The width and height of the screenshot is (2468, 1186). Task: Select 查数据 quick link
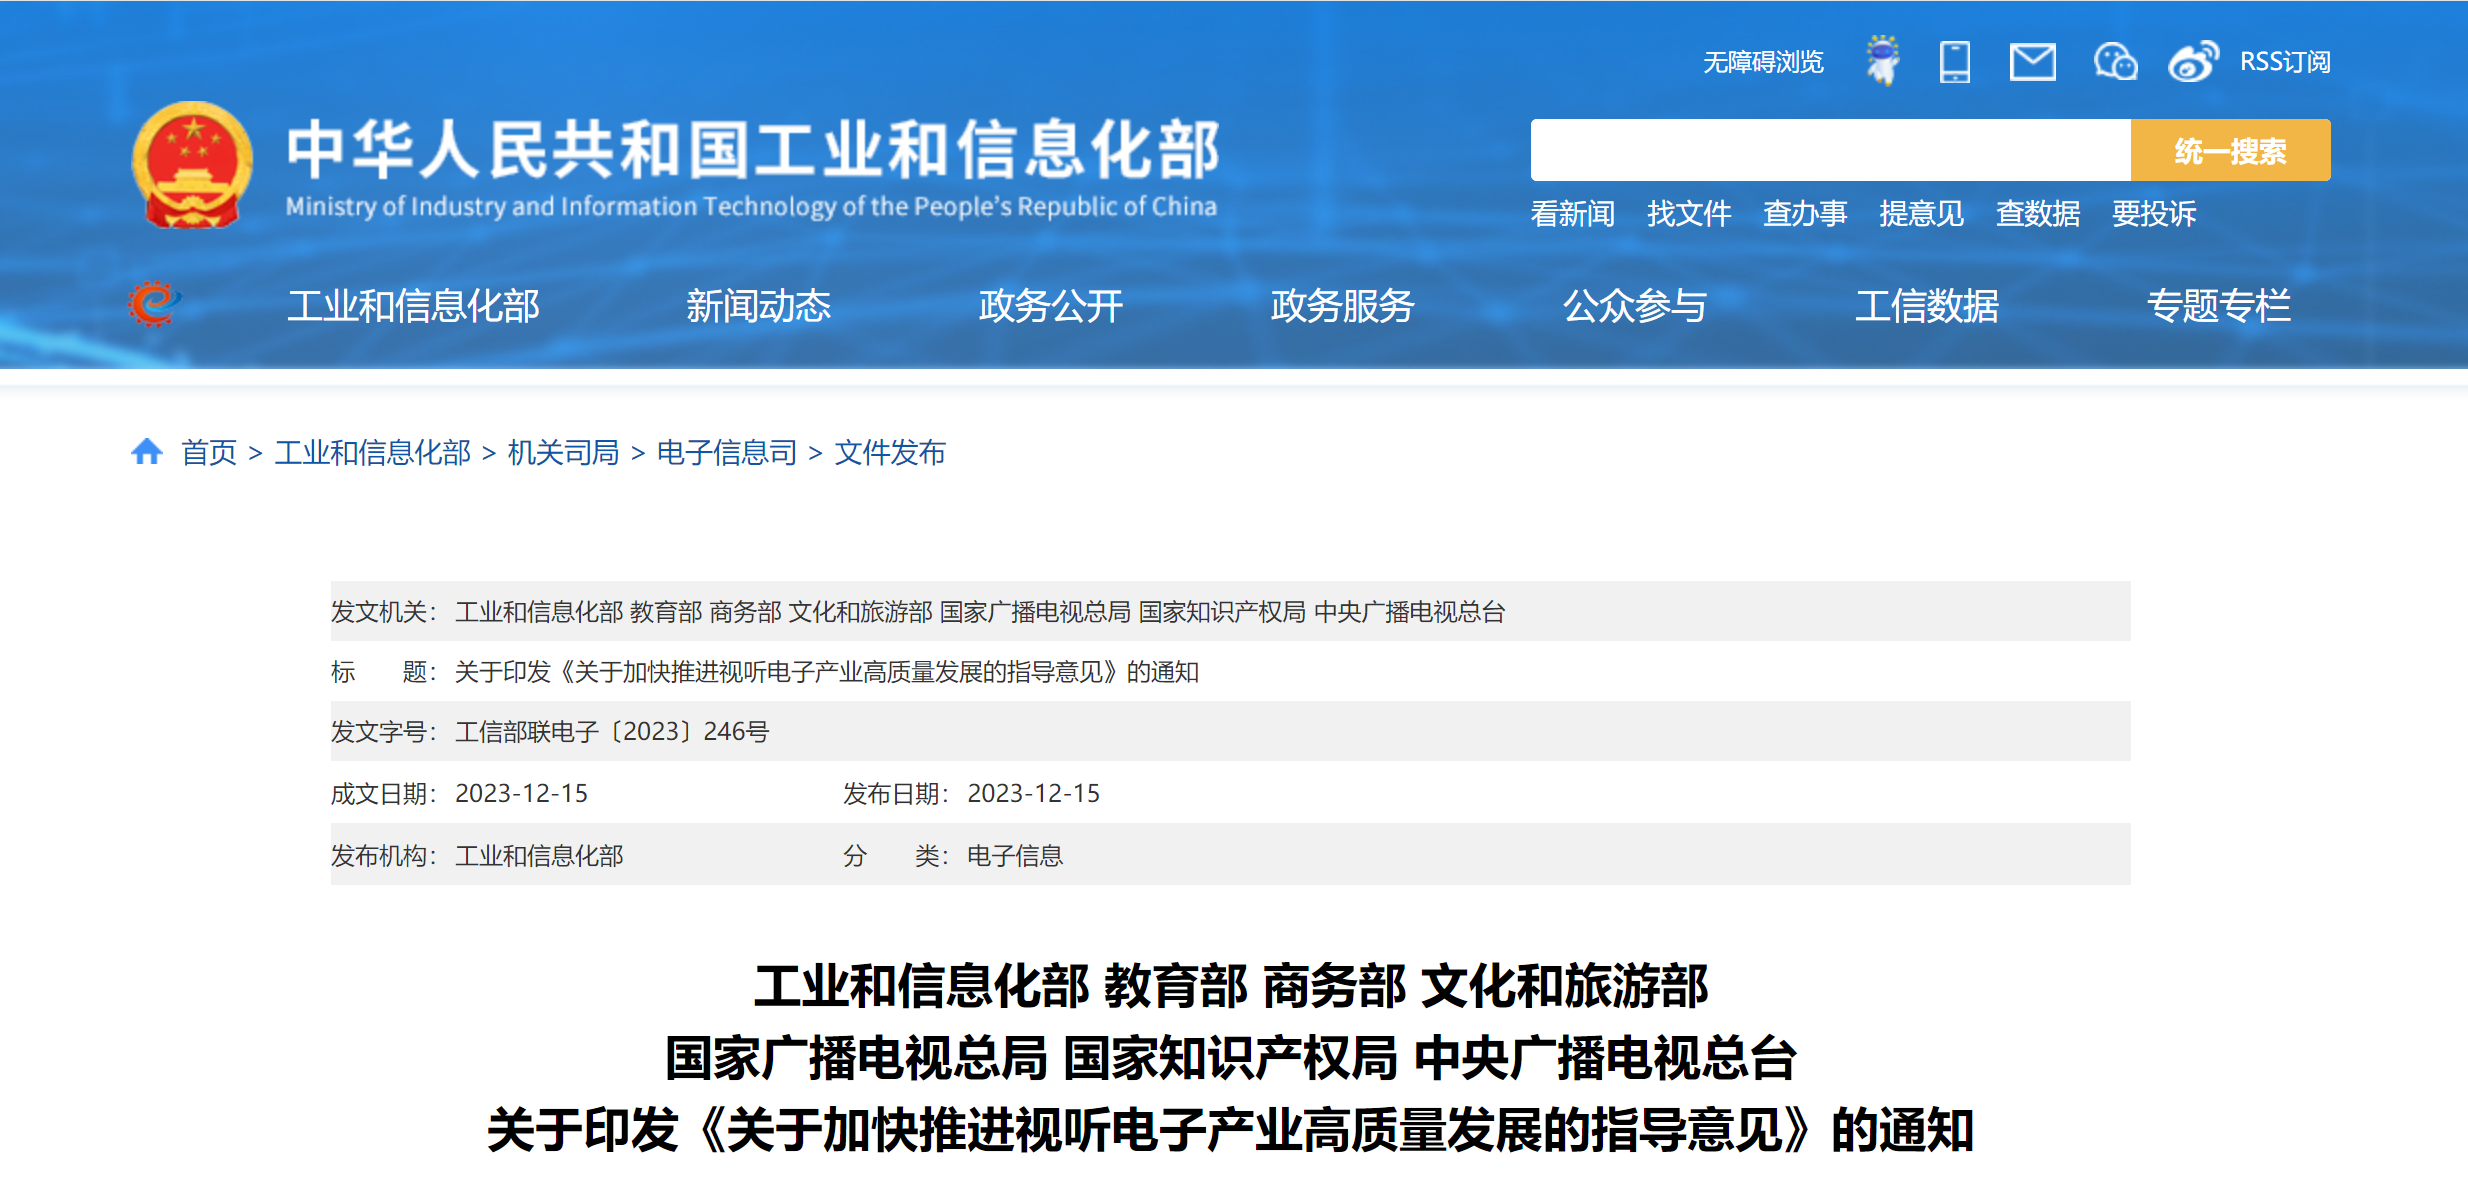pos(2038,213)
